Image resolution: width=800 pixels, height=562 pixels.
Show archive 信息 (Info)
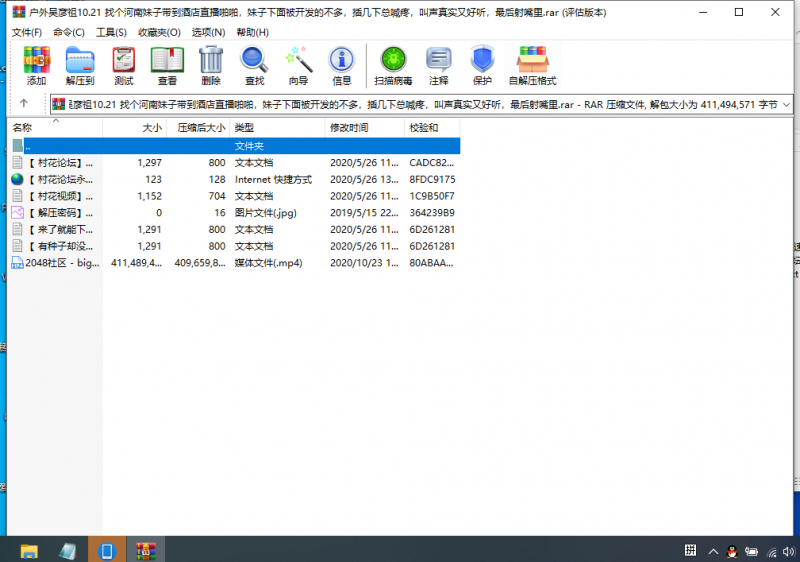tap(341, 66)
